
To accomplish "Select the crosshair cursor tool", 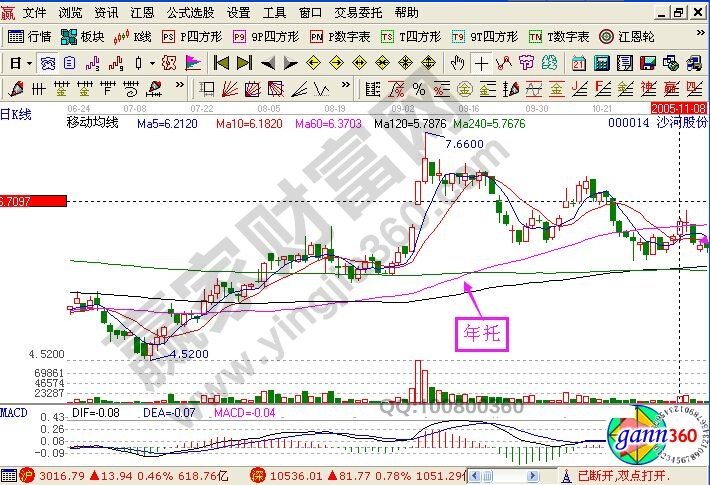I will click(x=482, y=62).
